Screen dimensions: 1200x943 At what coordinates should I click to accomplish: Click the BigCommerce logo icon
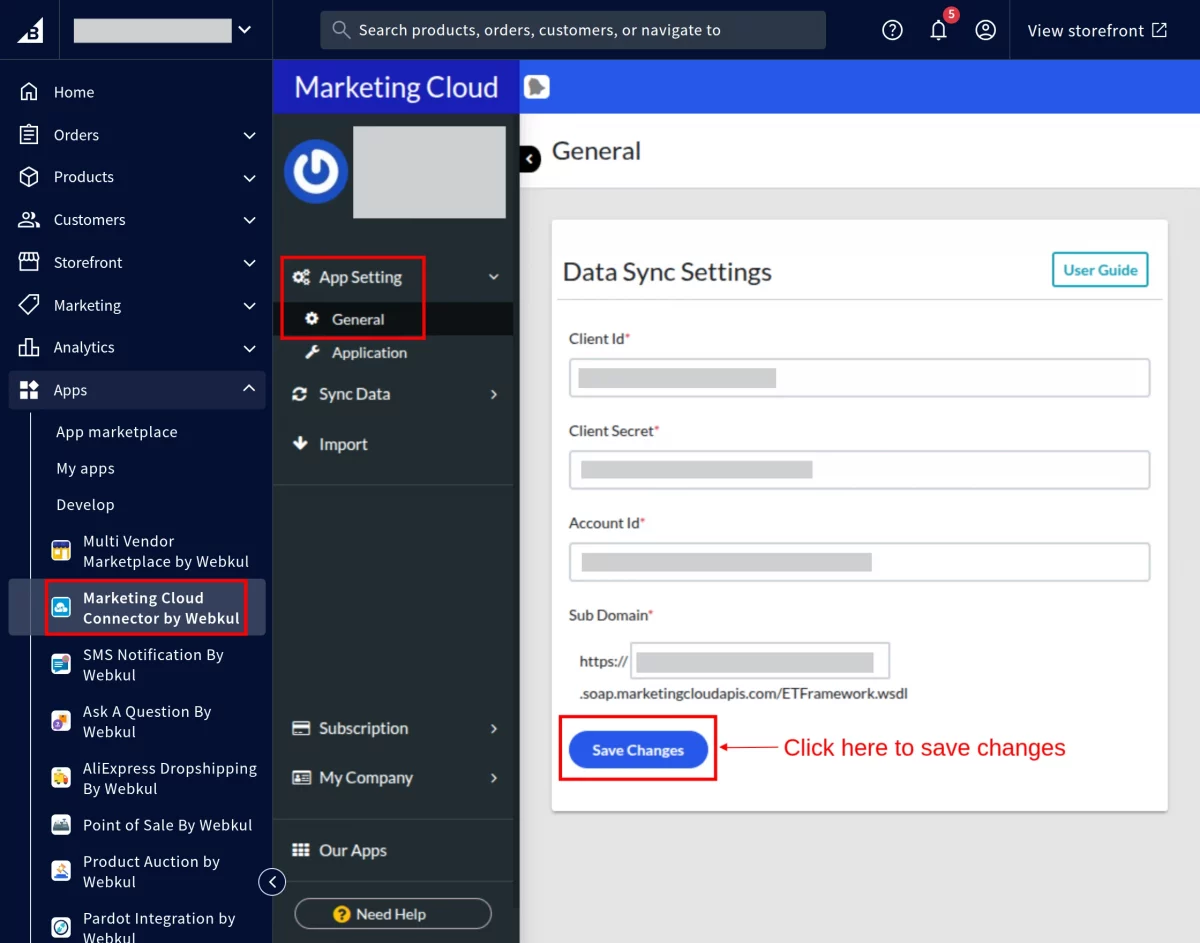pyautogui.click(x=30, y=30)
